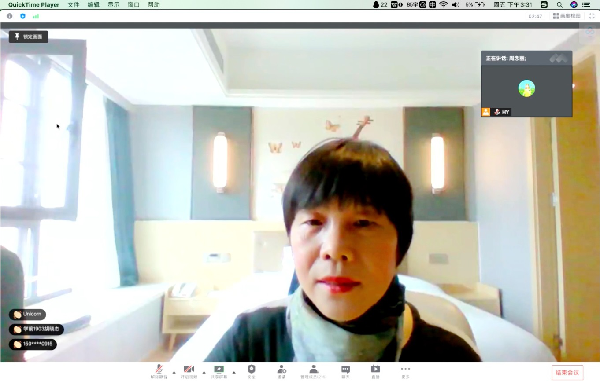Open the invite participants icon
This screenshot has width=600, height=381.
point(282,371)
